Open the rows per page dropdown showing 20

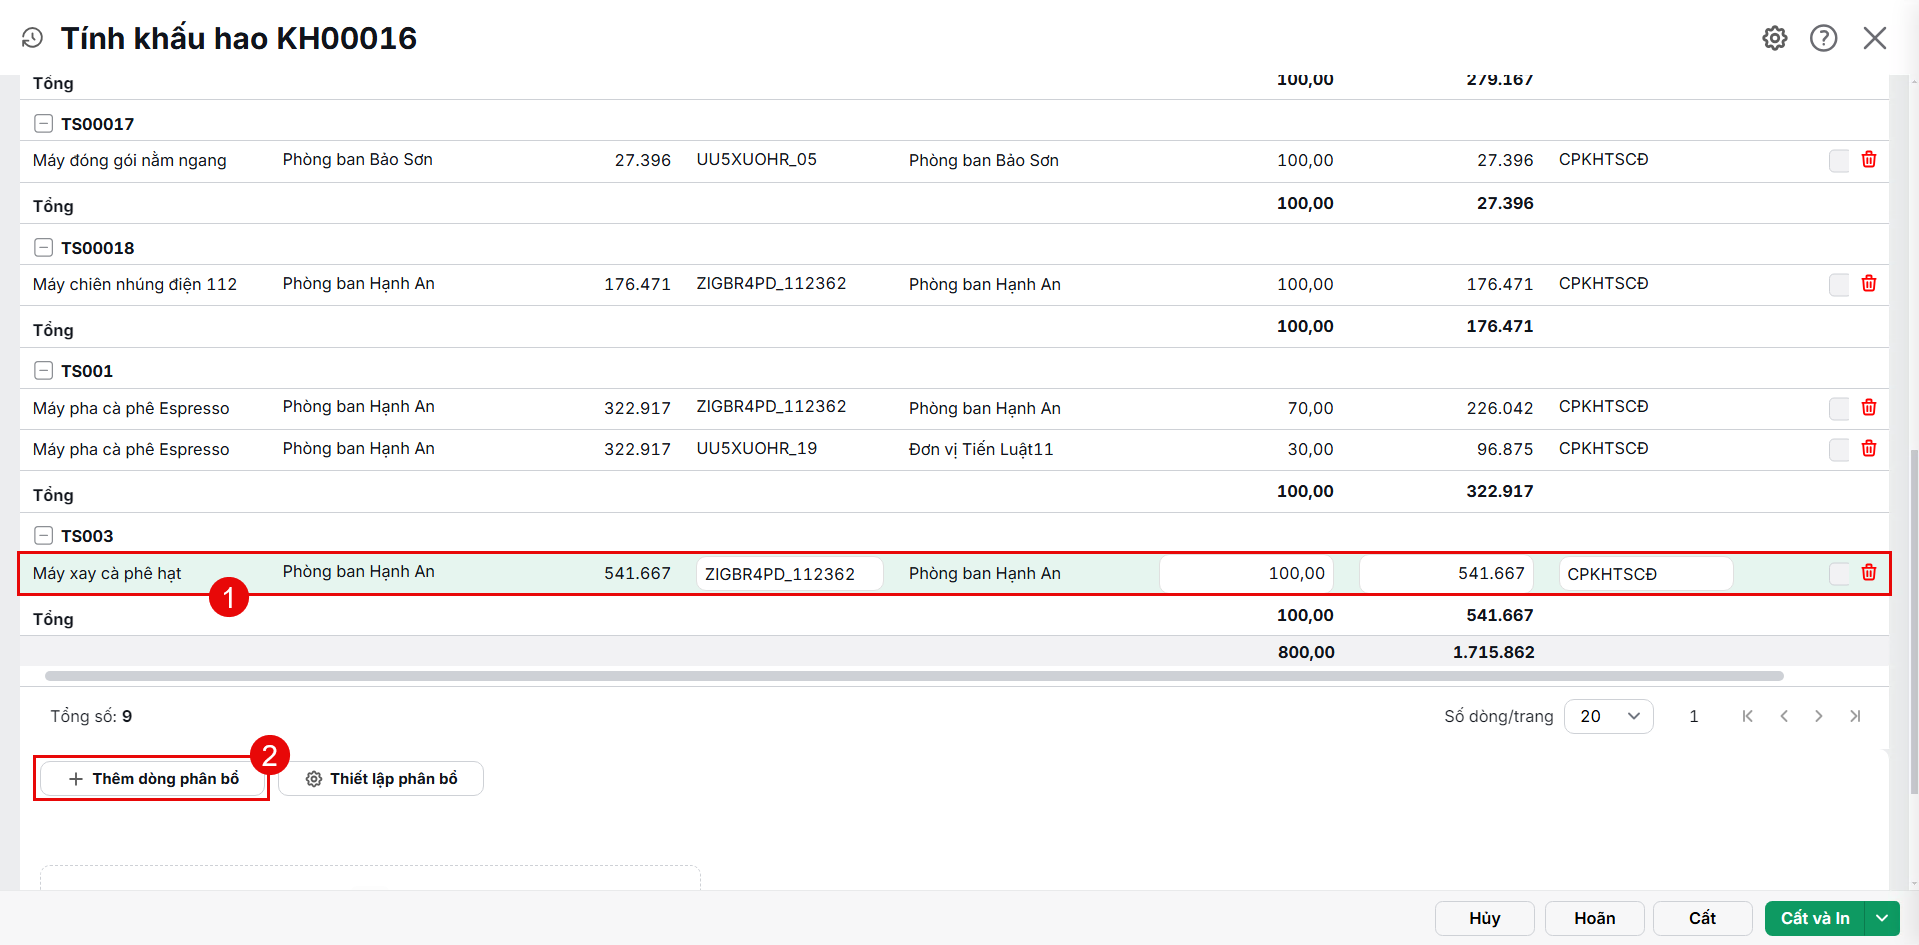(1608, 716)
